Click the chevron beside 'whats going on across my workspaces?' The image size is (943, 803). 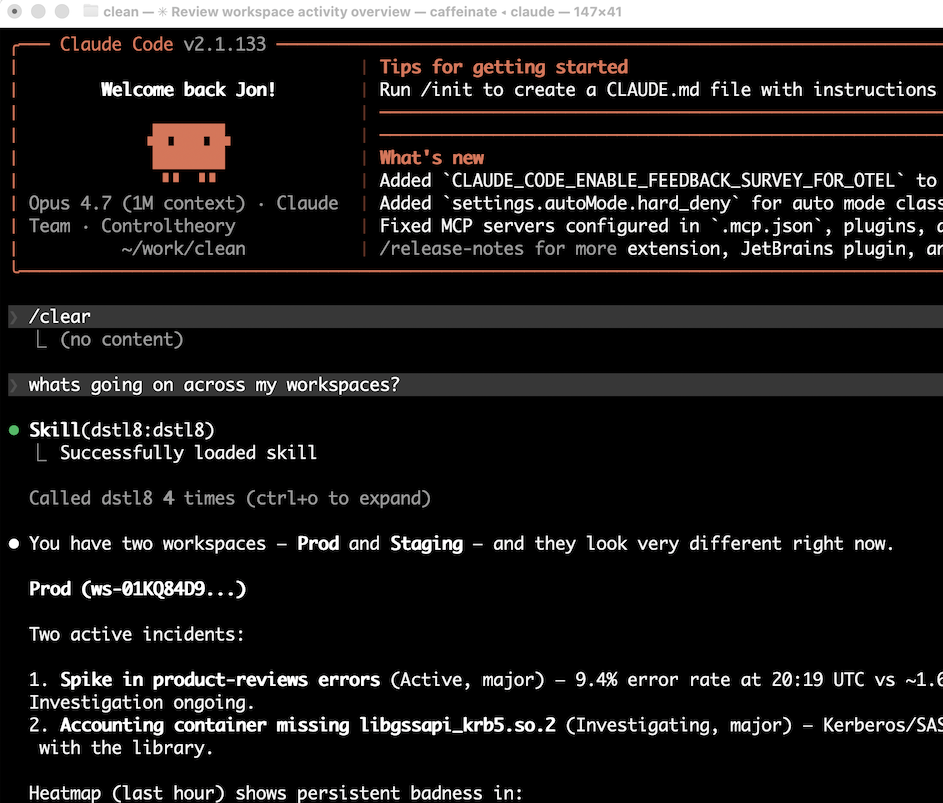click(x=14, y=385)
